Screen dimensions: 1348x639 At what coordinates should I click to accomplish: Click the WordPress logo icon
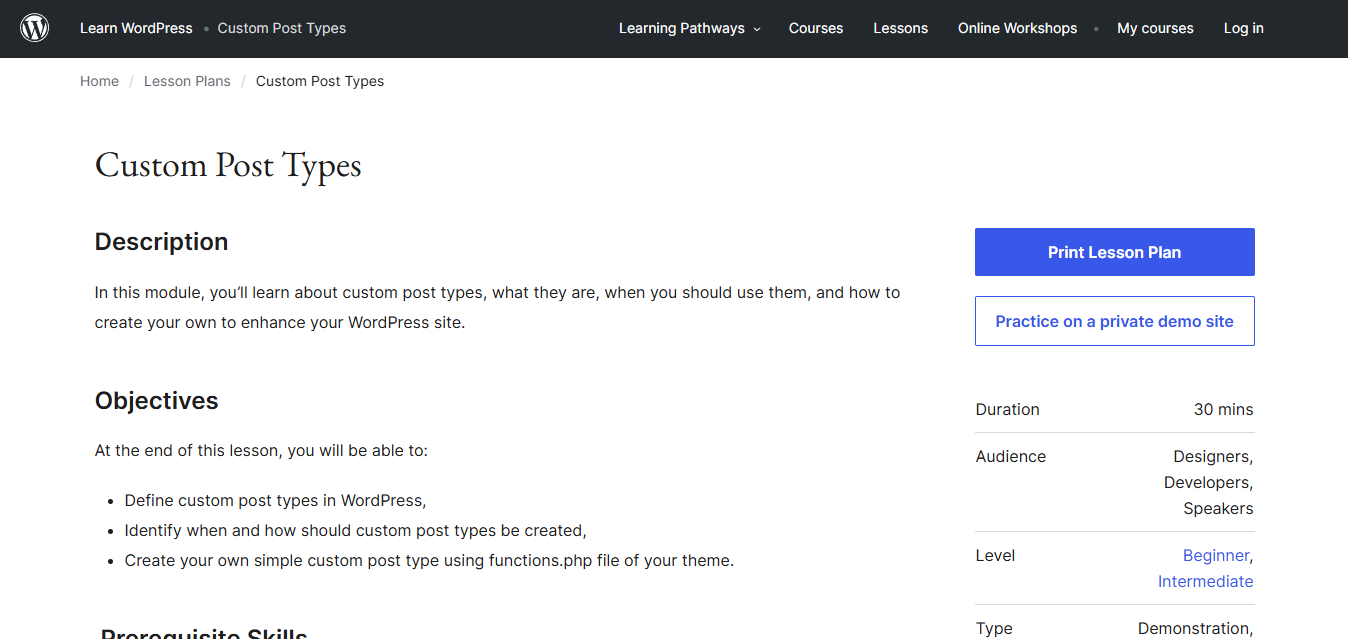tap(34, 27)
